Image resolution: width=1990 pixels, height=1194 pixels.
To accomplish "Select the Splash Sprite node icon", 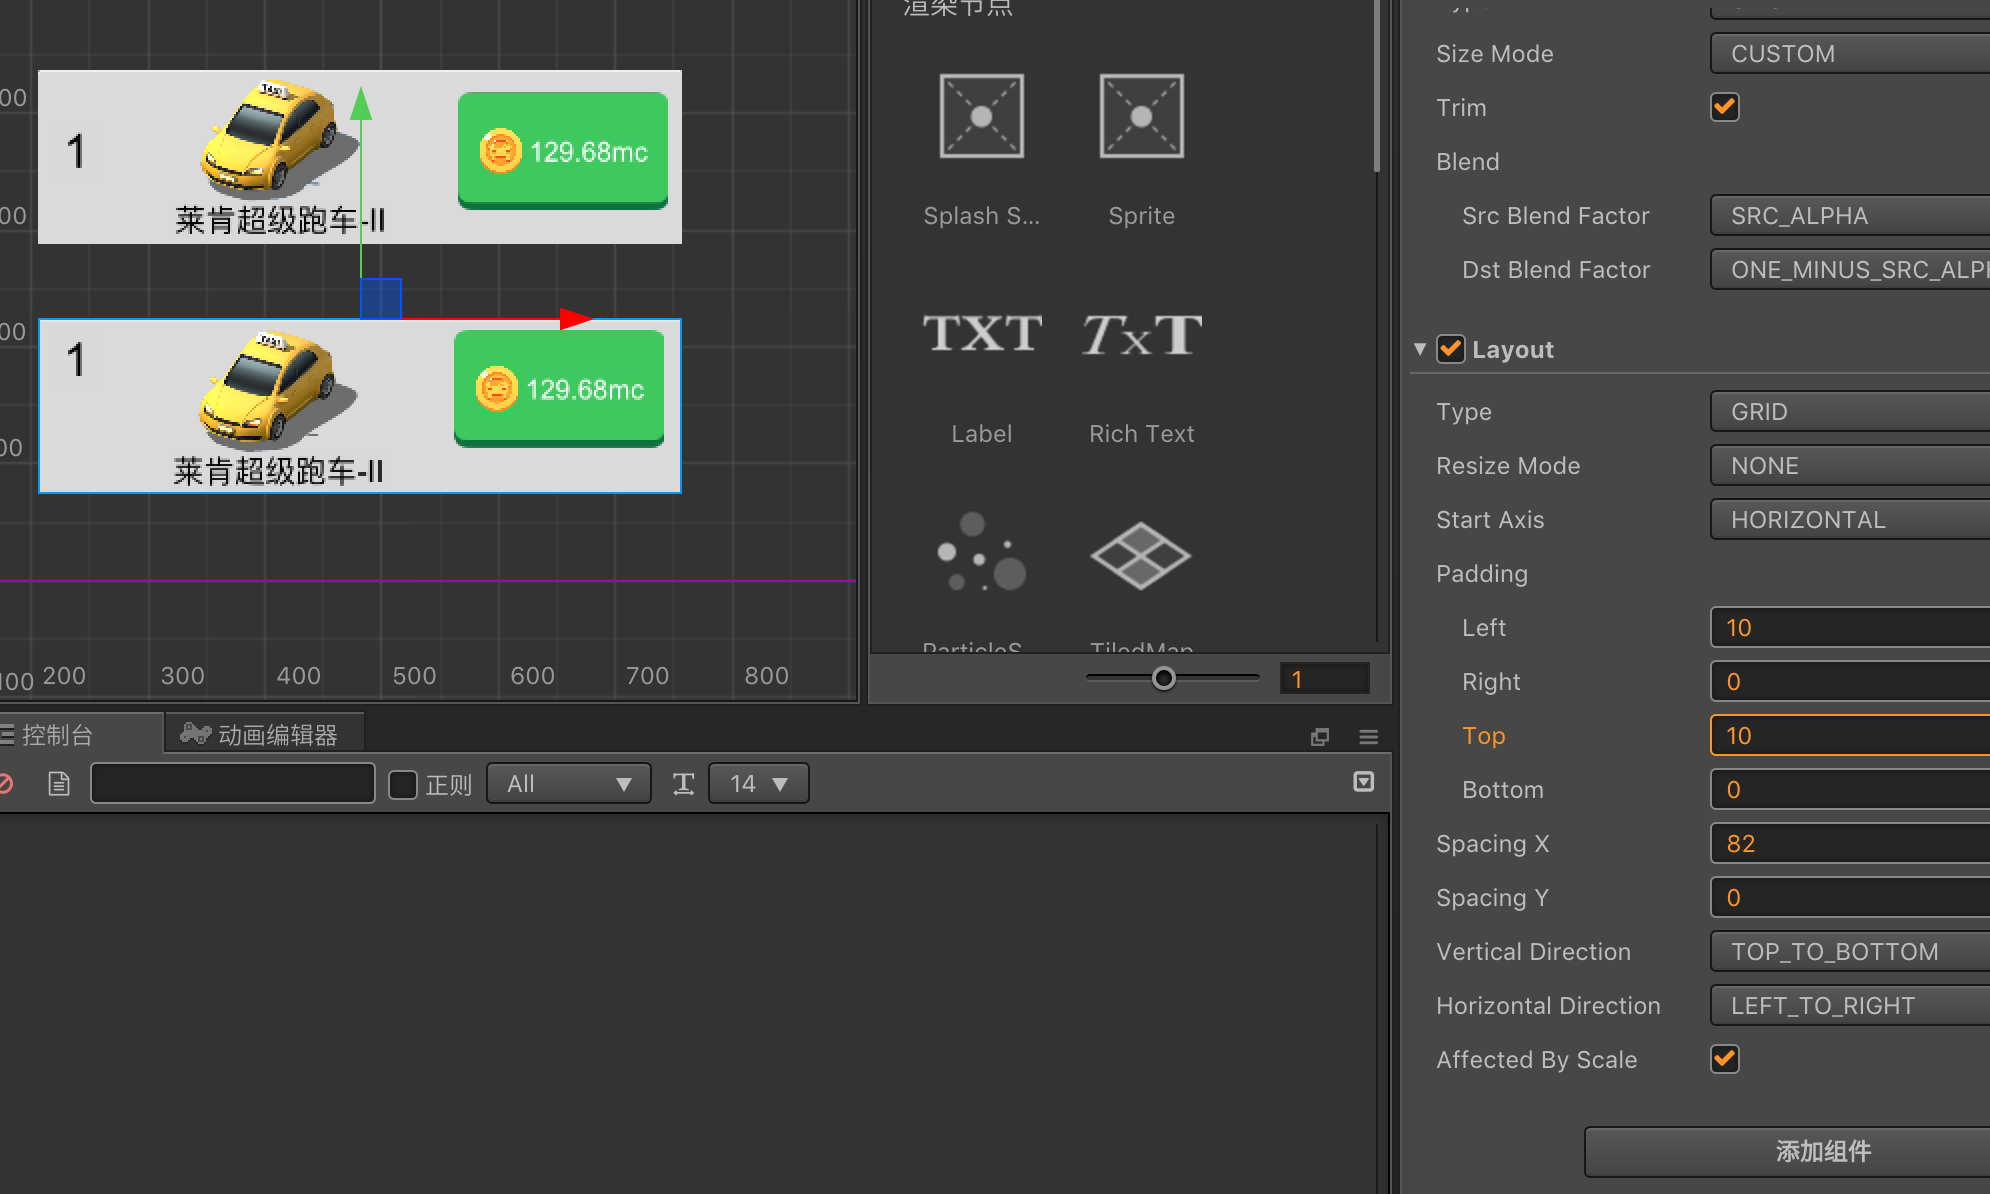I will (x=981, y=117).
